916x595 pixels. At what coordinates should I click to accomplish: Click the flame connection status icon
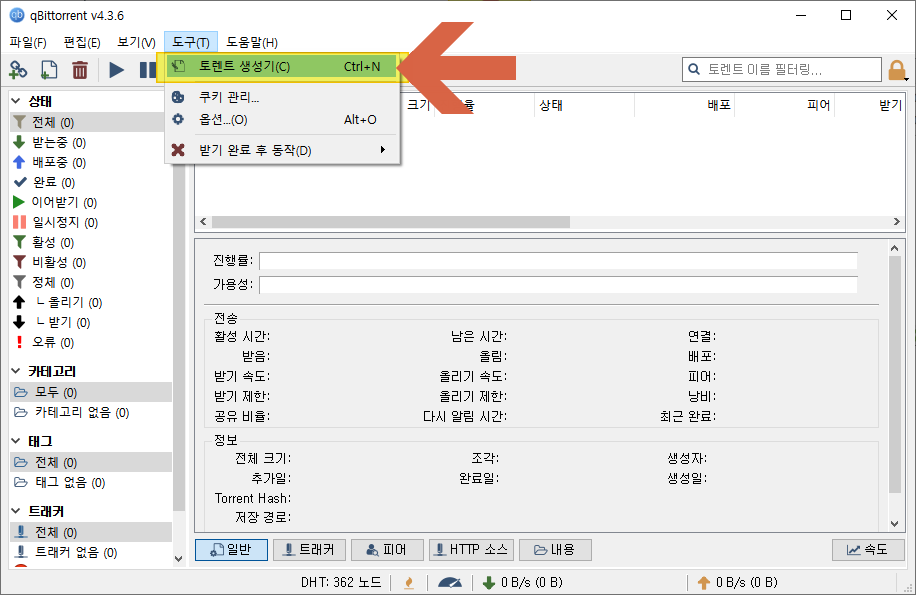coord(409,583)
